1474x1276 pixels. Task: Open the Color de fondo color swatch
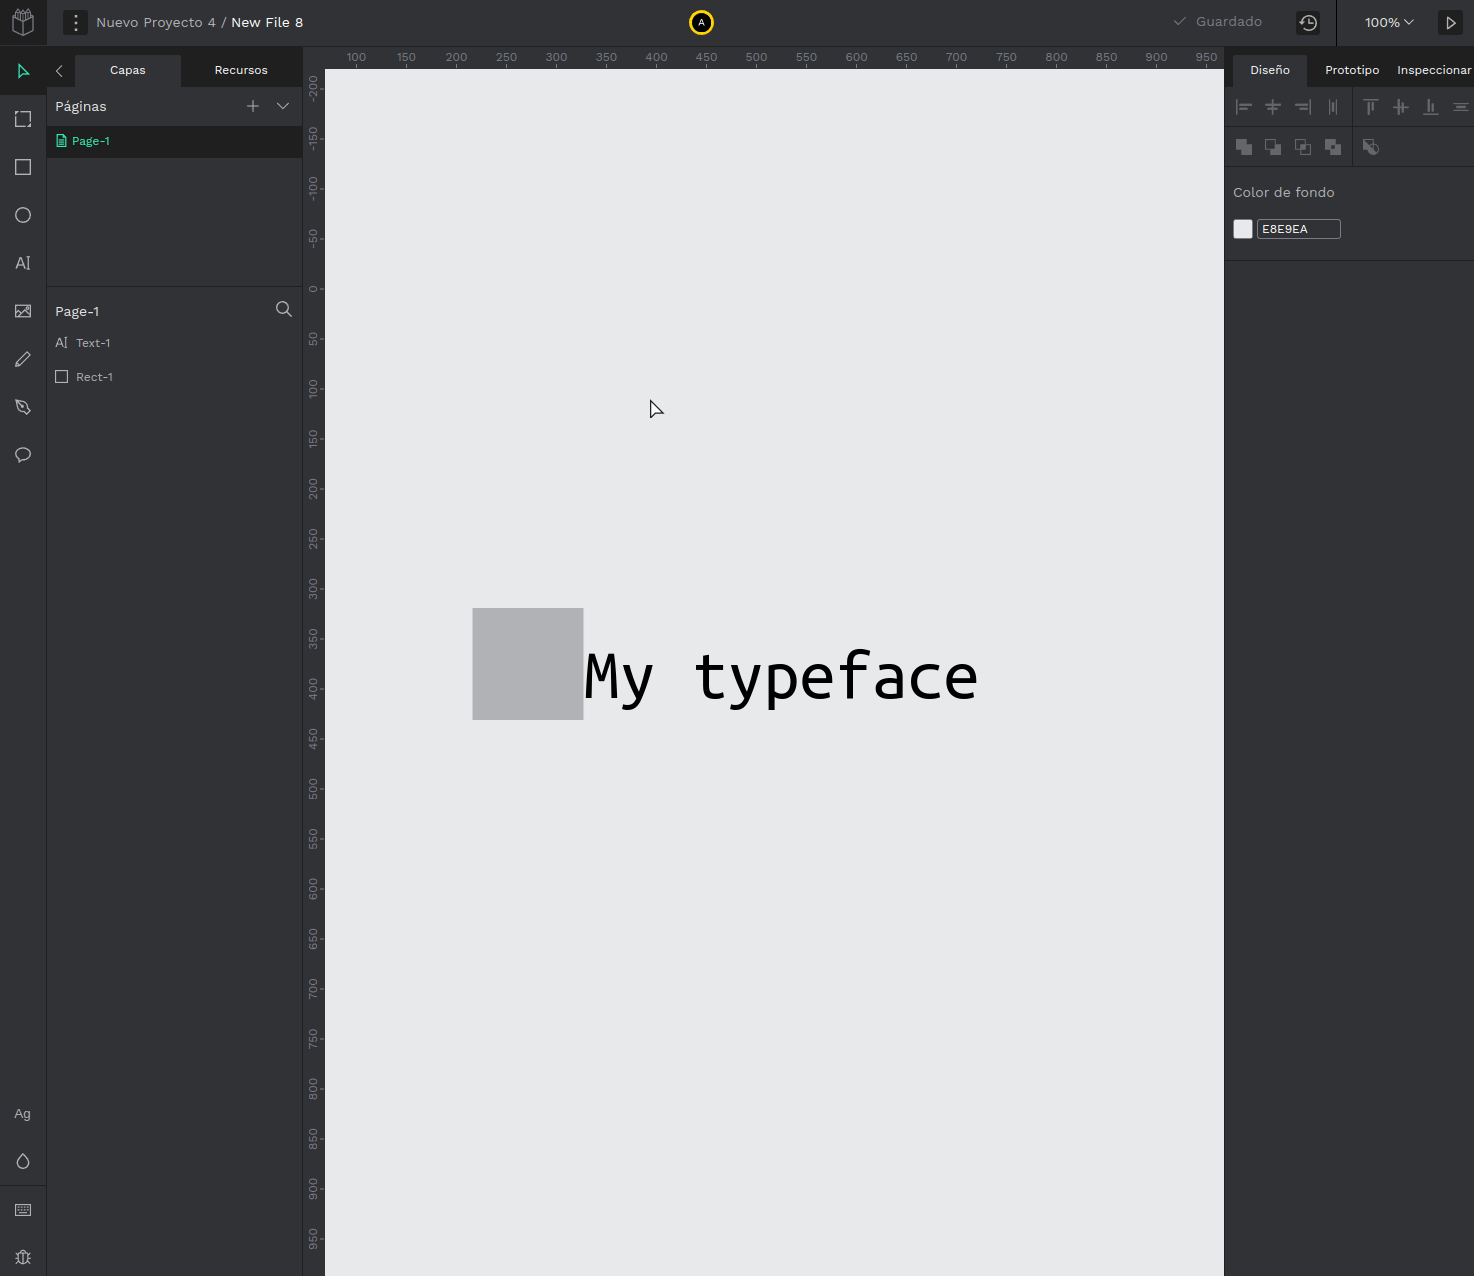[1243, 228]
